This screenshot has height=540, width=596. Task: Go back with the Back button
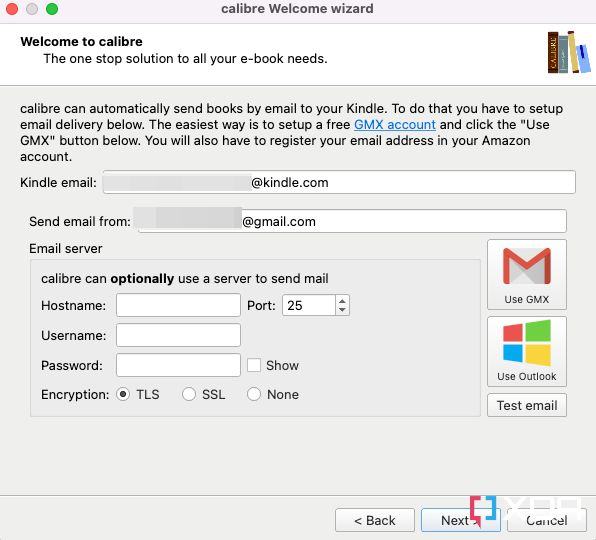click(375, 520)
